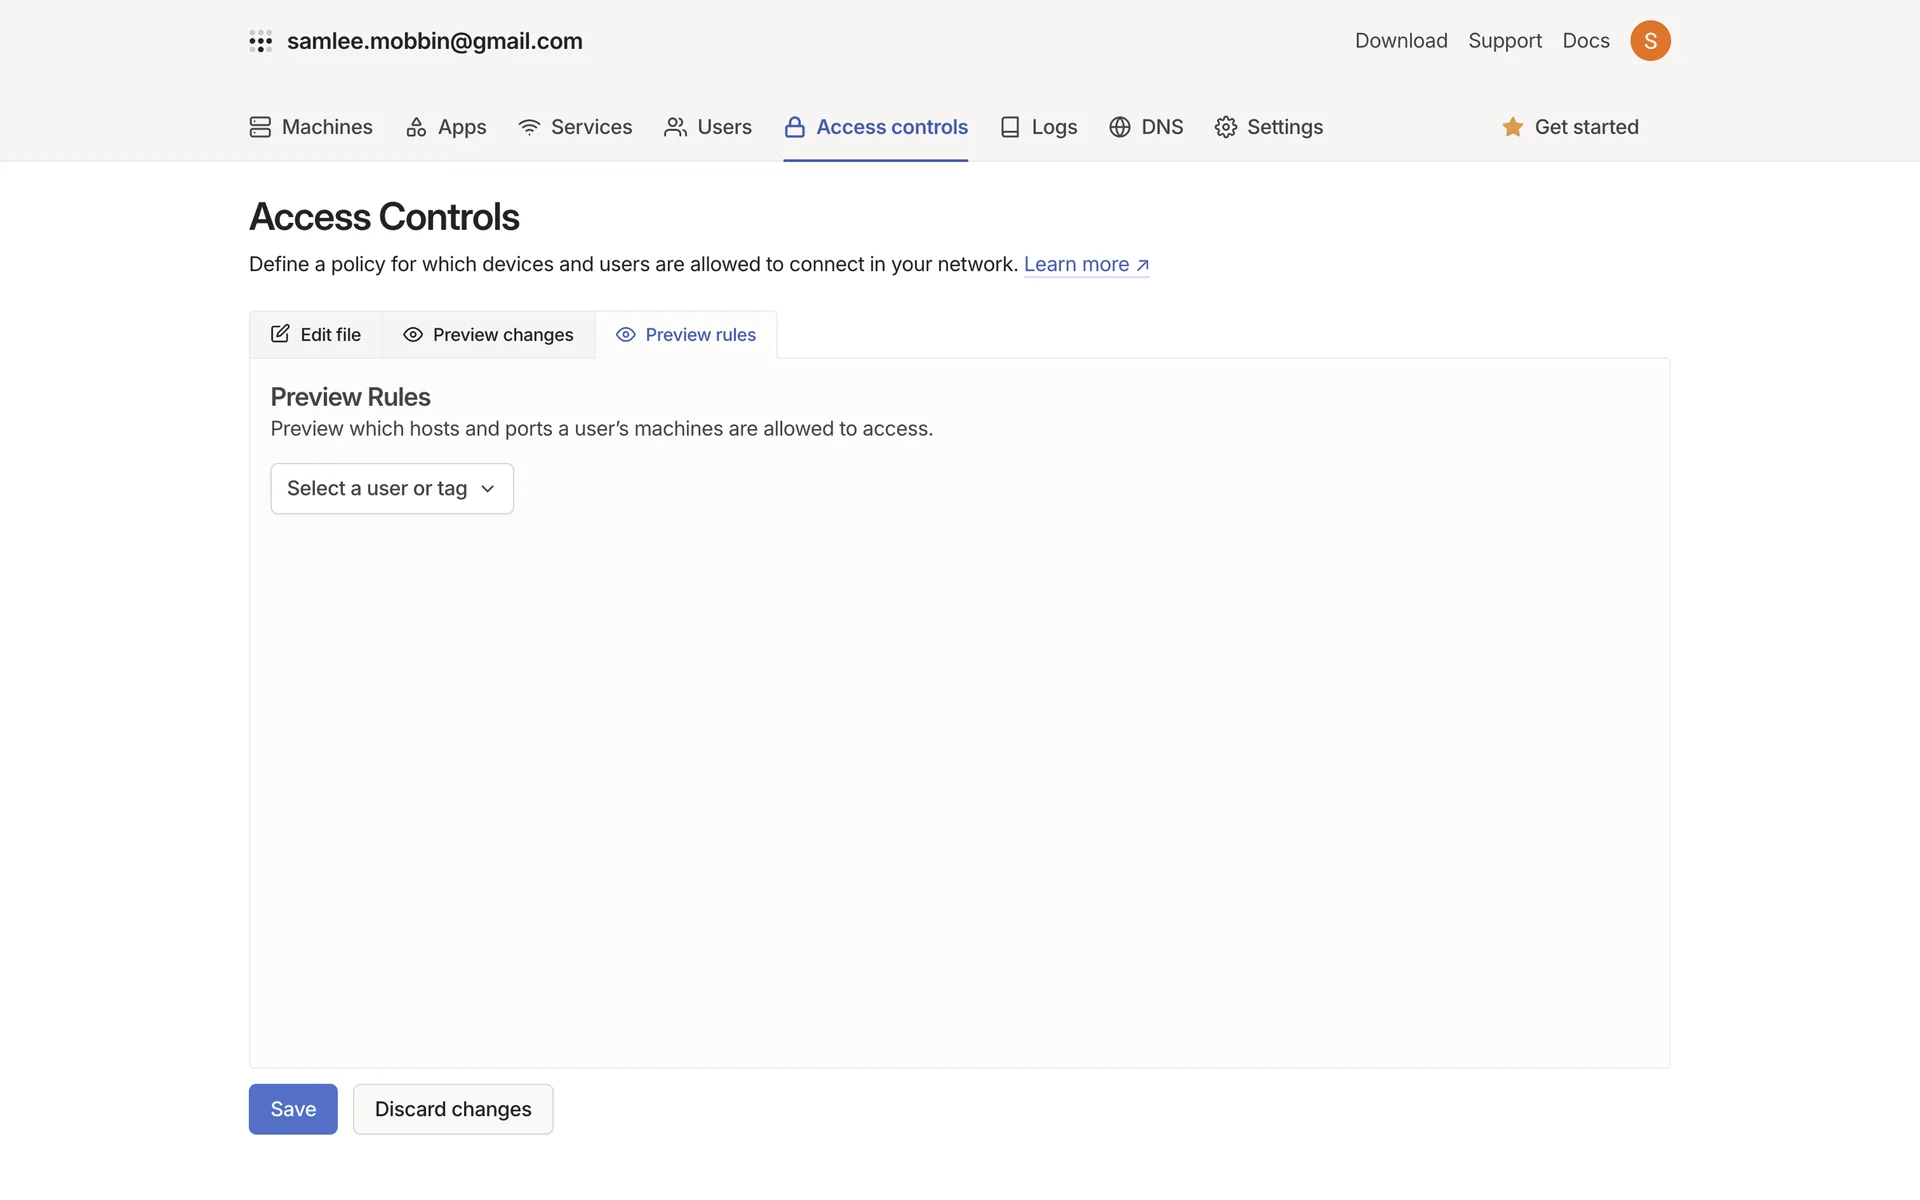Go to the Docs link
1920x1200 pixels.
pyautogui.click(x=1585, y=41)
